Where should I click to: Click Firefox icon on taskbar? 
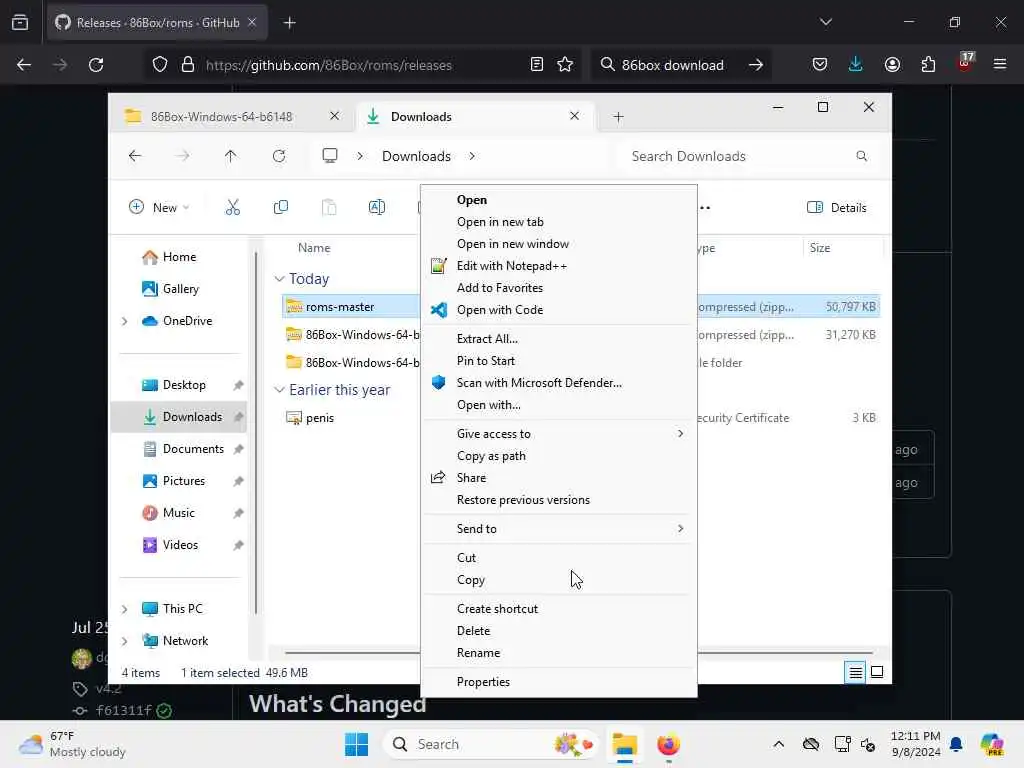668,744
